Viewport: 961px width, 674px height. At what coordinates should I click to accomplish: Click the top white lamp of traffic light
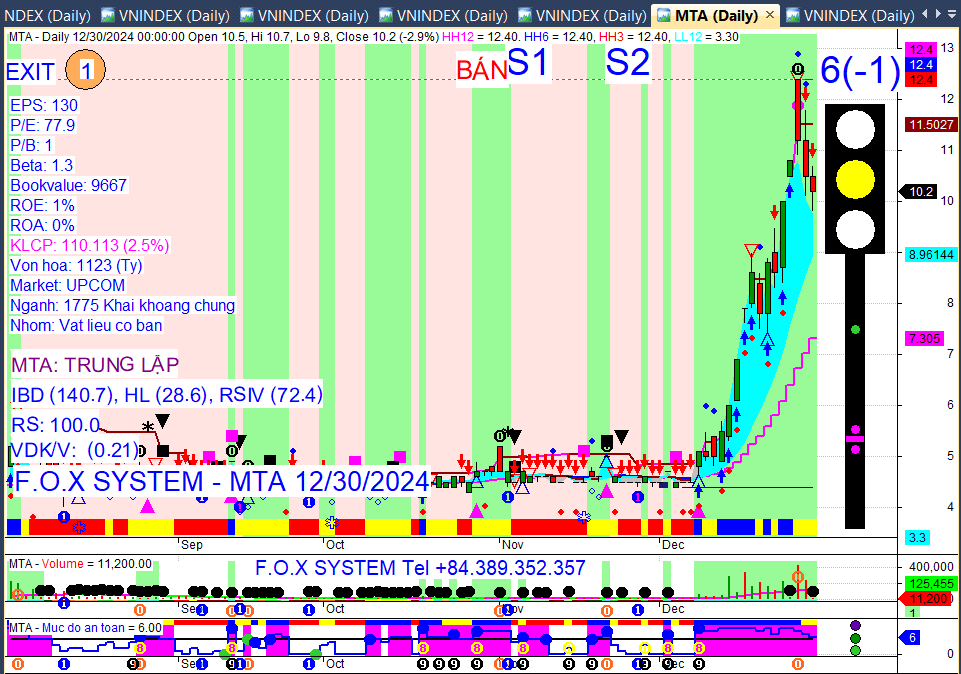[855, 129]
